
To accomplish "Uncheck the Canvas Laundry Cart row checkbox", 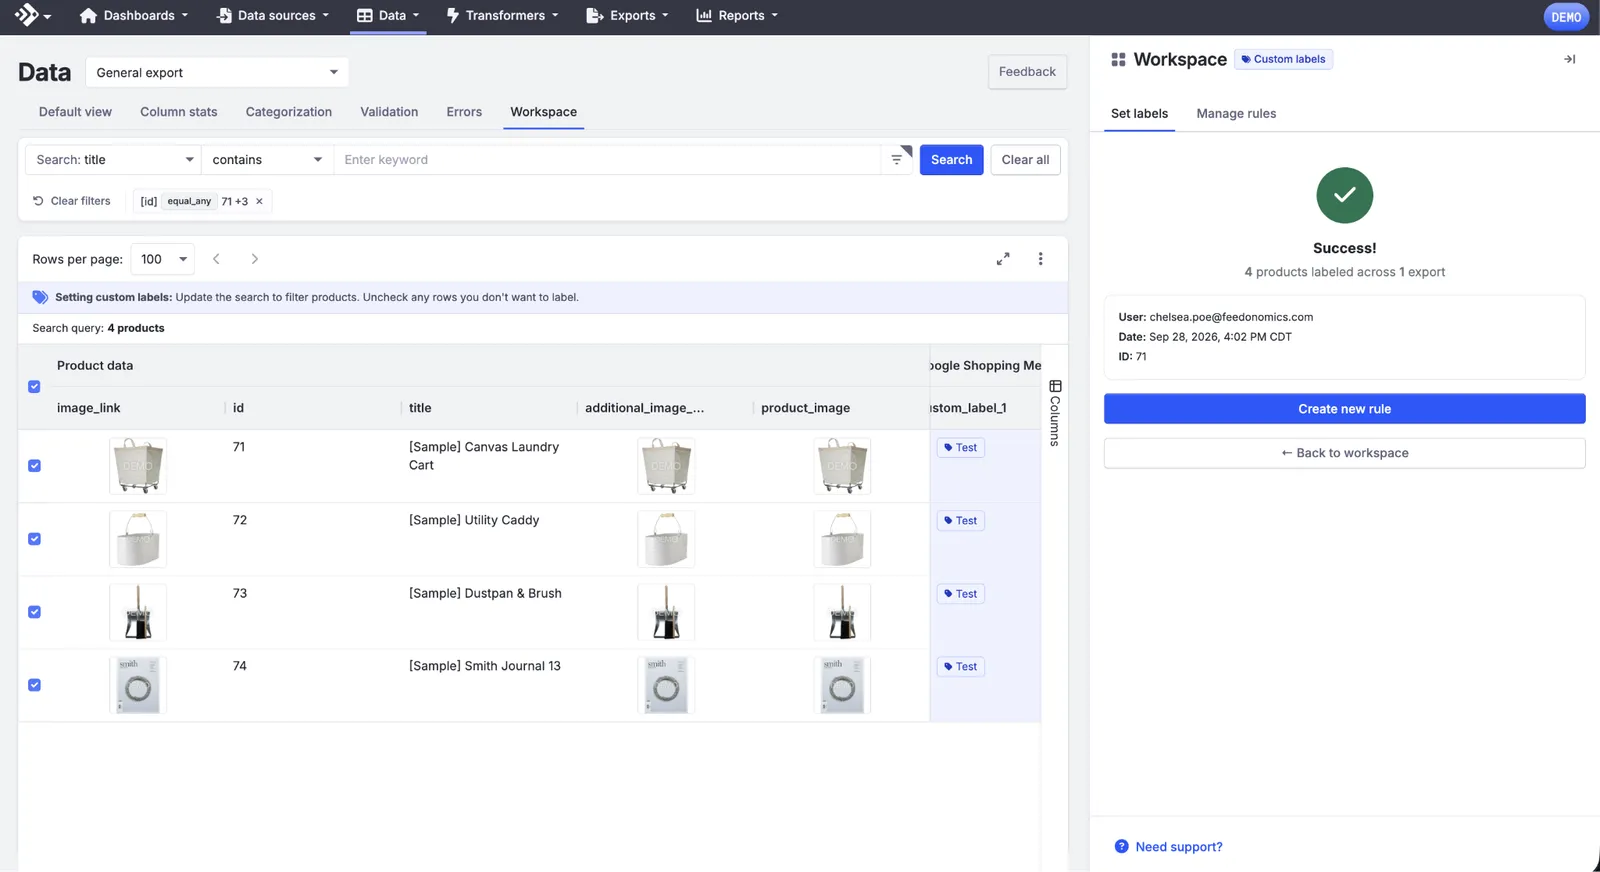I will 34,466.
